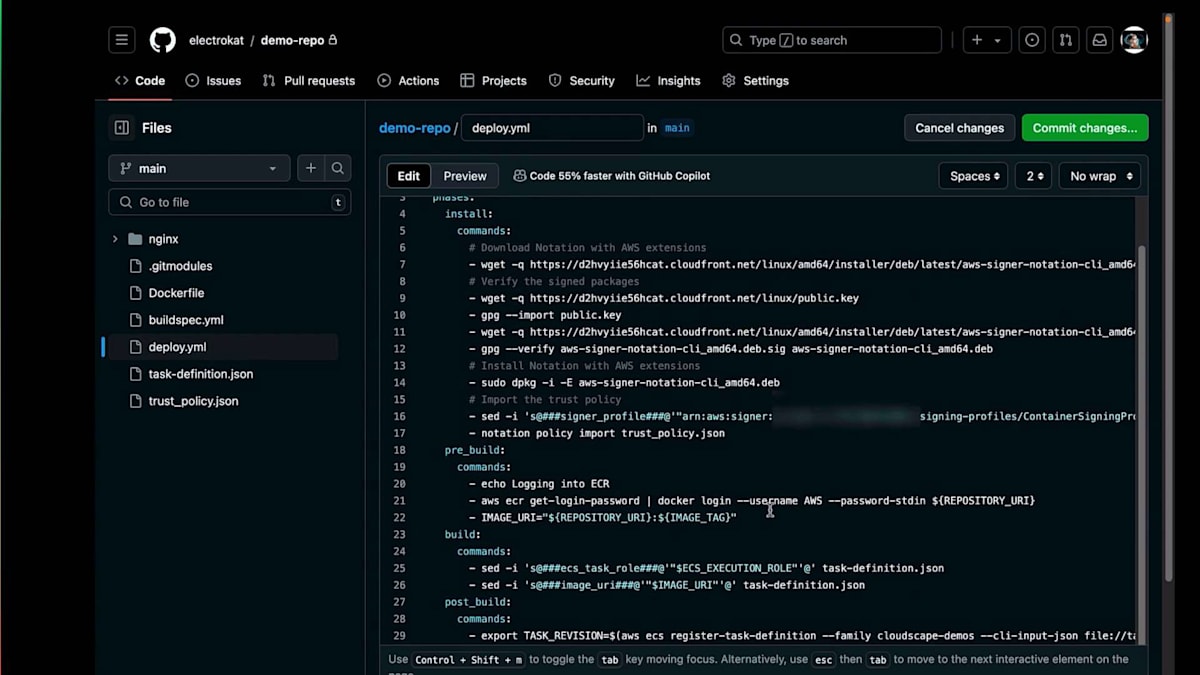Switch to the Actions tab
Image resolution: width=1200 pixels, height=675 pixels.
click(408, 81)
